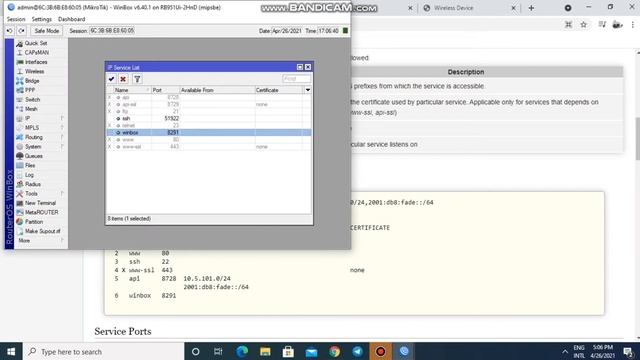Show hidden tray icons chevron
The image size is (640, 360).
pos(565,351)
